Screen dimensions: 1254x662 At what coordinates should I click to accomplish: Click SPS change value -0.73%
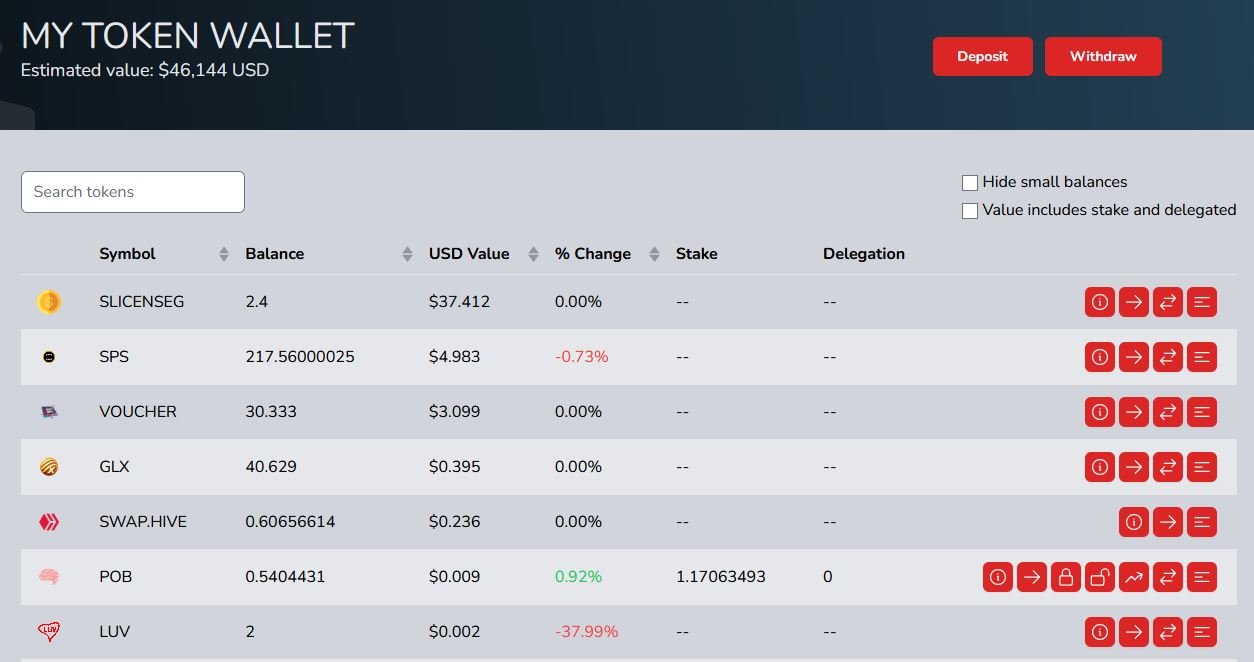(582, 357)
